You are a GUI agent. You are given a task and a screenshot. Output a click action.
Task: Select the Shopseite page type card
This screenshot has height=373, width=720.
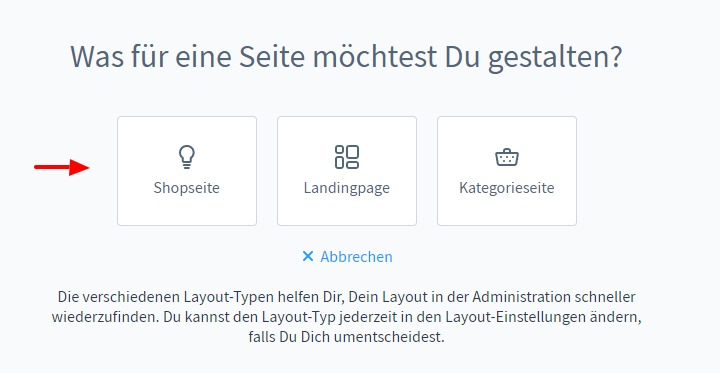pos(187,171)
